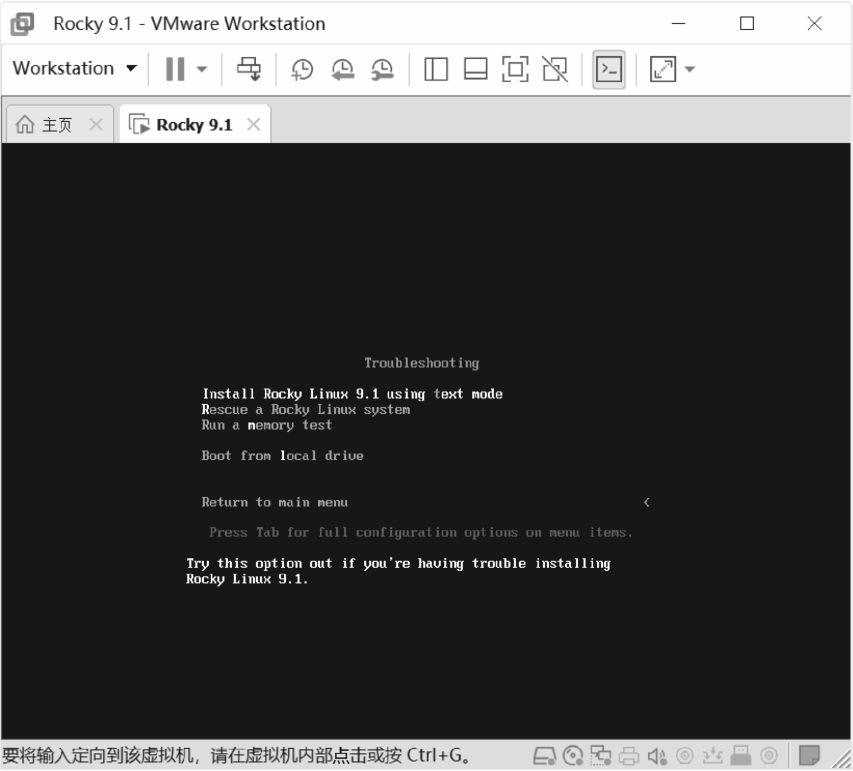Screen dimensions: 853x771
Task: Maximize the VMware Workstation window
Action: point(746,23)
